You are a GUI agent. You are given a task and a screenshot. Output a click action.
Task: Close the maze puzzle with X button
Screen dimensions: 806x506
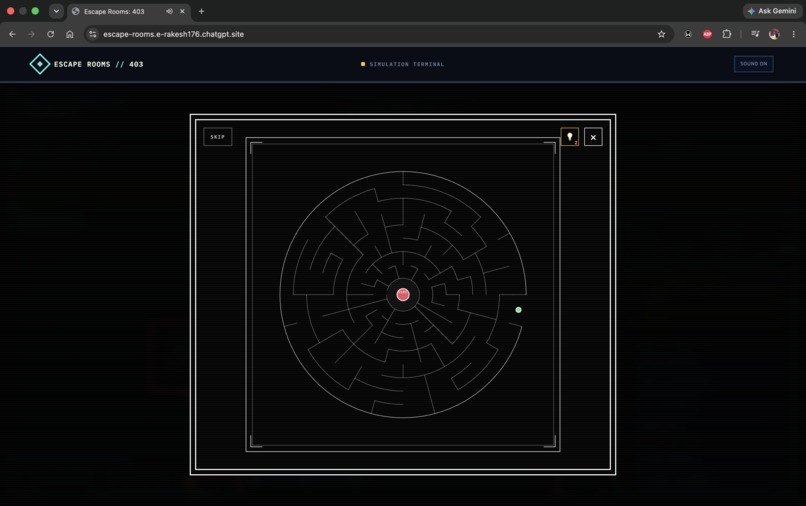click(593, 137)
